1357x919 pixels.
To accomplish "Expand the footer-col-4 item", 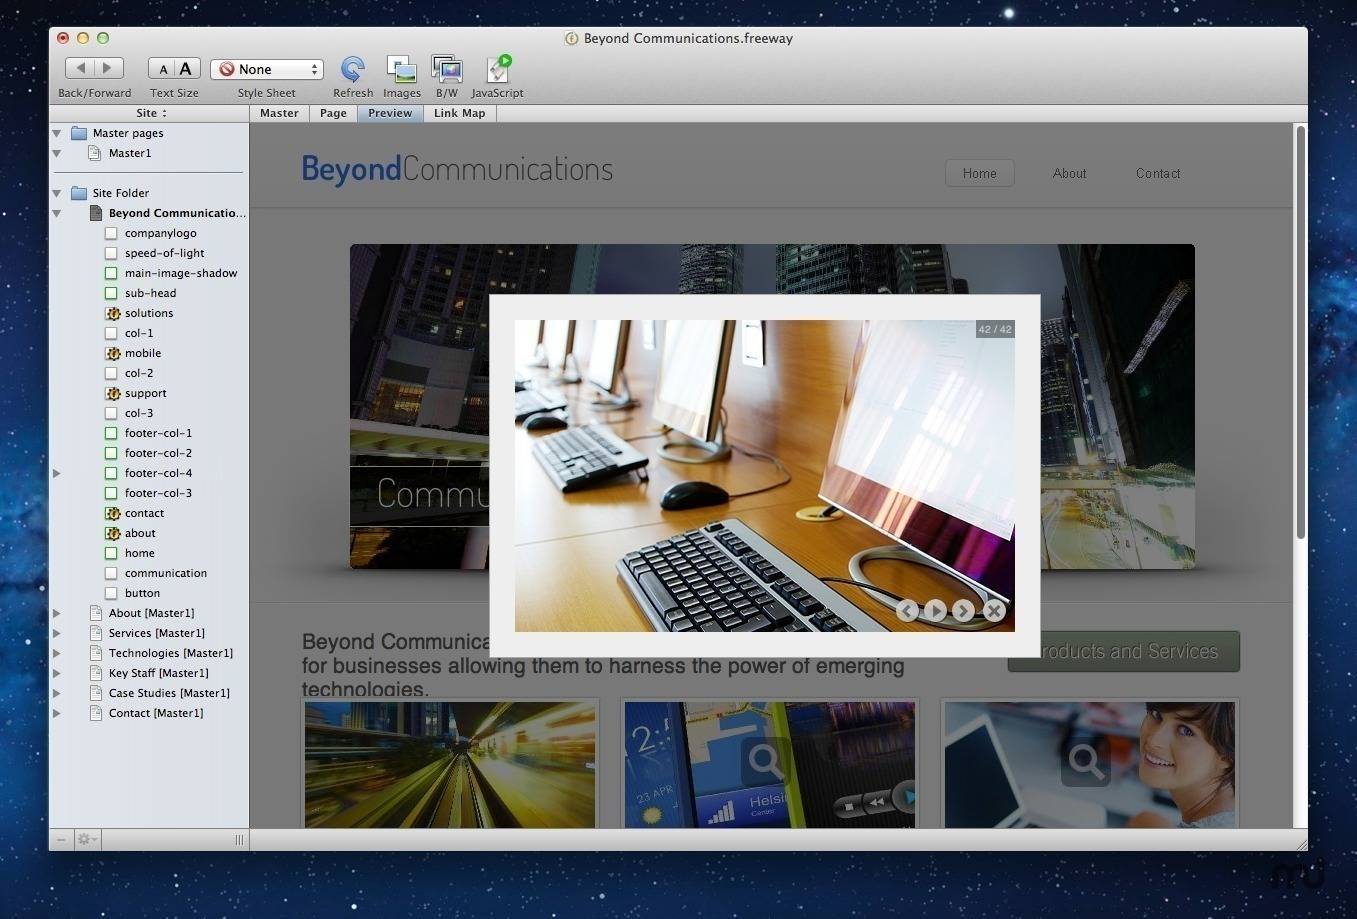I will tap(57, 473).
